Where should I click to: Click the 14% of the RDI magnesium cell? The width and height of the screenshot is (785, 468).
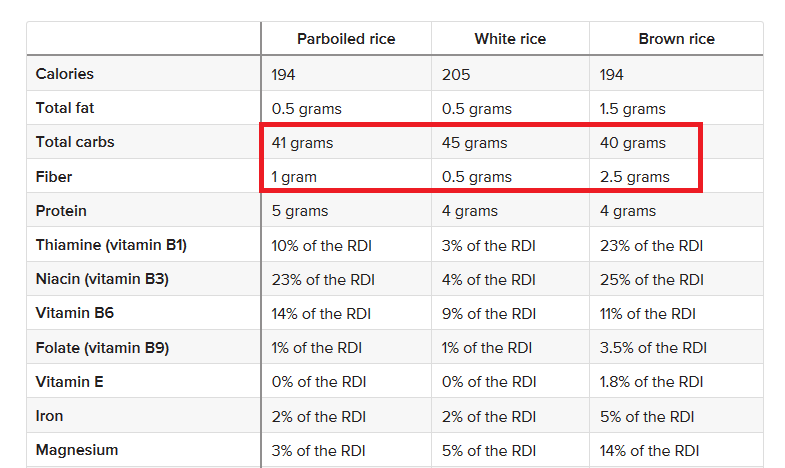[x=649, y=450]
